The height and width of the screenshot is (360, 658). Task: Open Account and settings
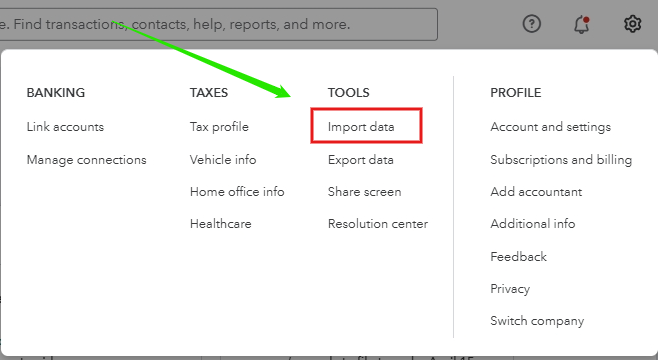[551, 127]
